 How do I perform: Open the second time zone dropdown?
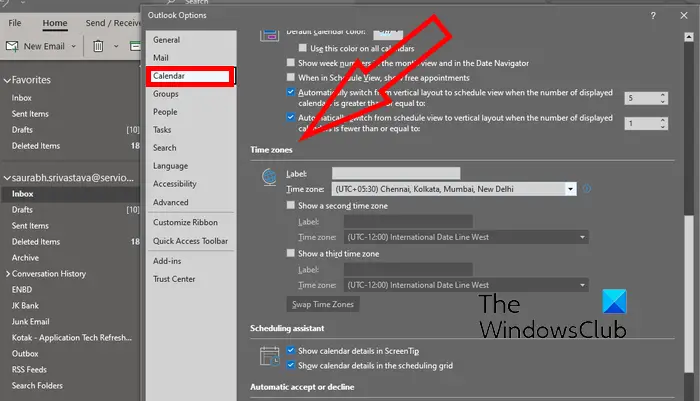tap(582, 237)
